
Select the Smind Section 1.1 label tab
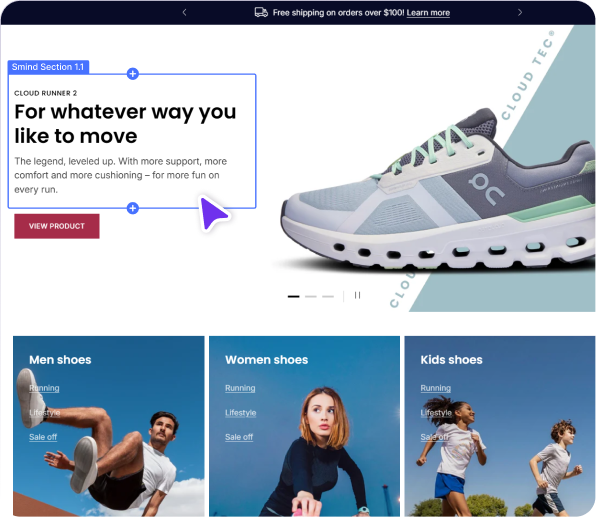tap(48, 67)
